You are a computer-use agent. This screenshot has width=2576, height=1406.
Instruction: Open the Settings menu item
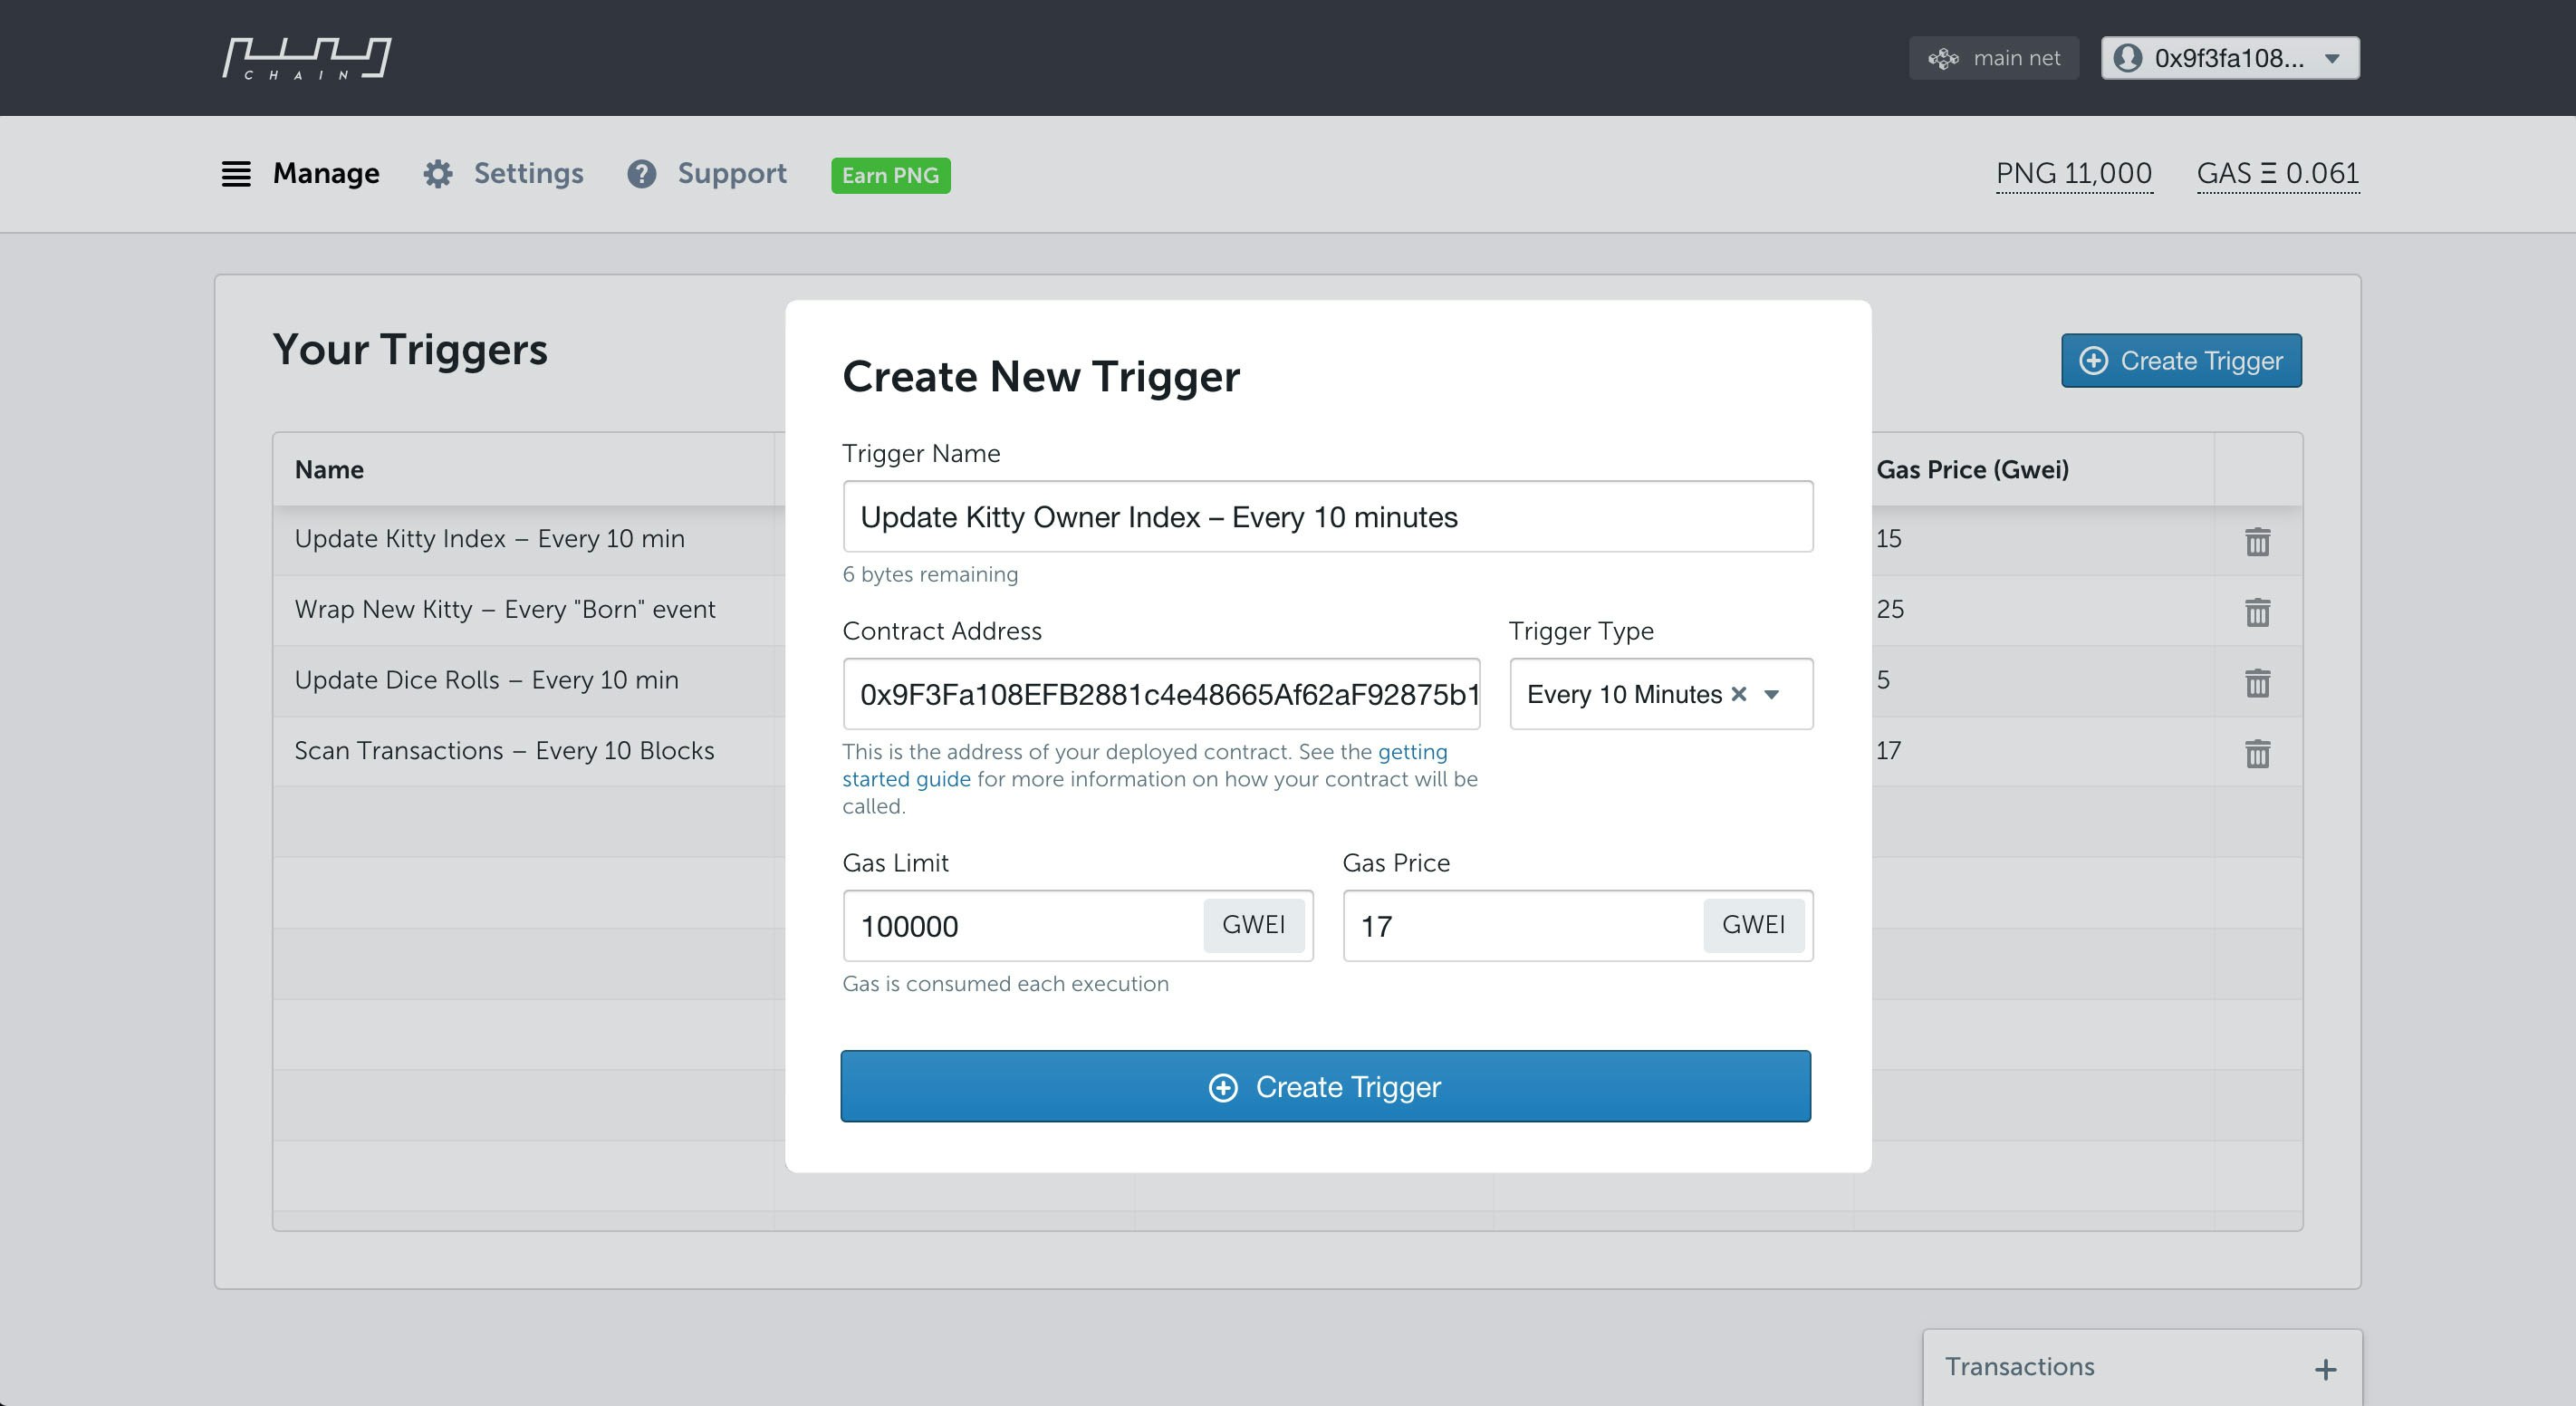528,174
